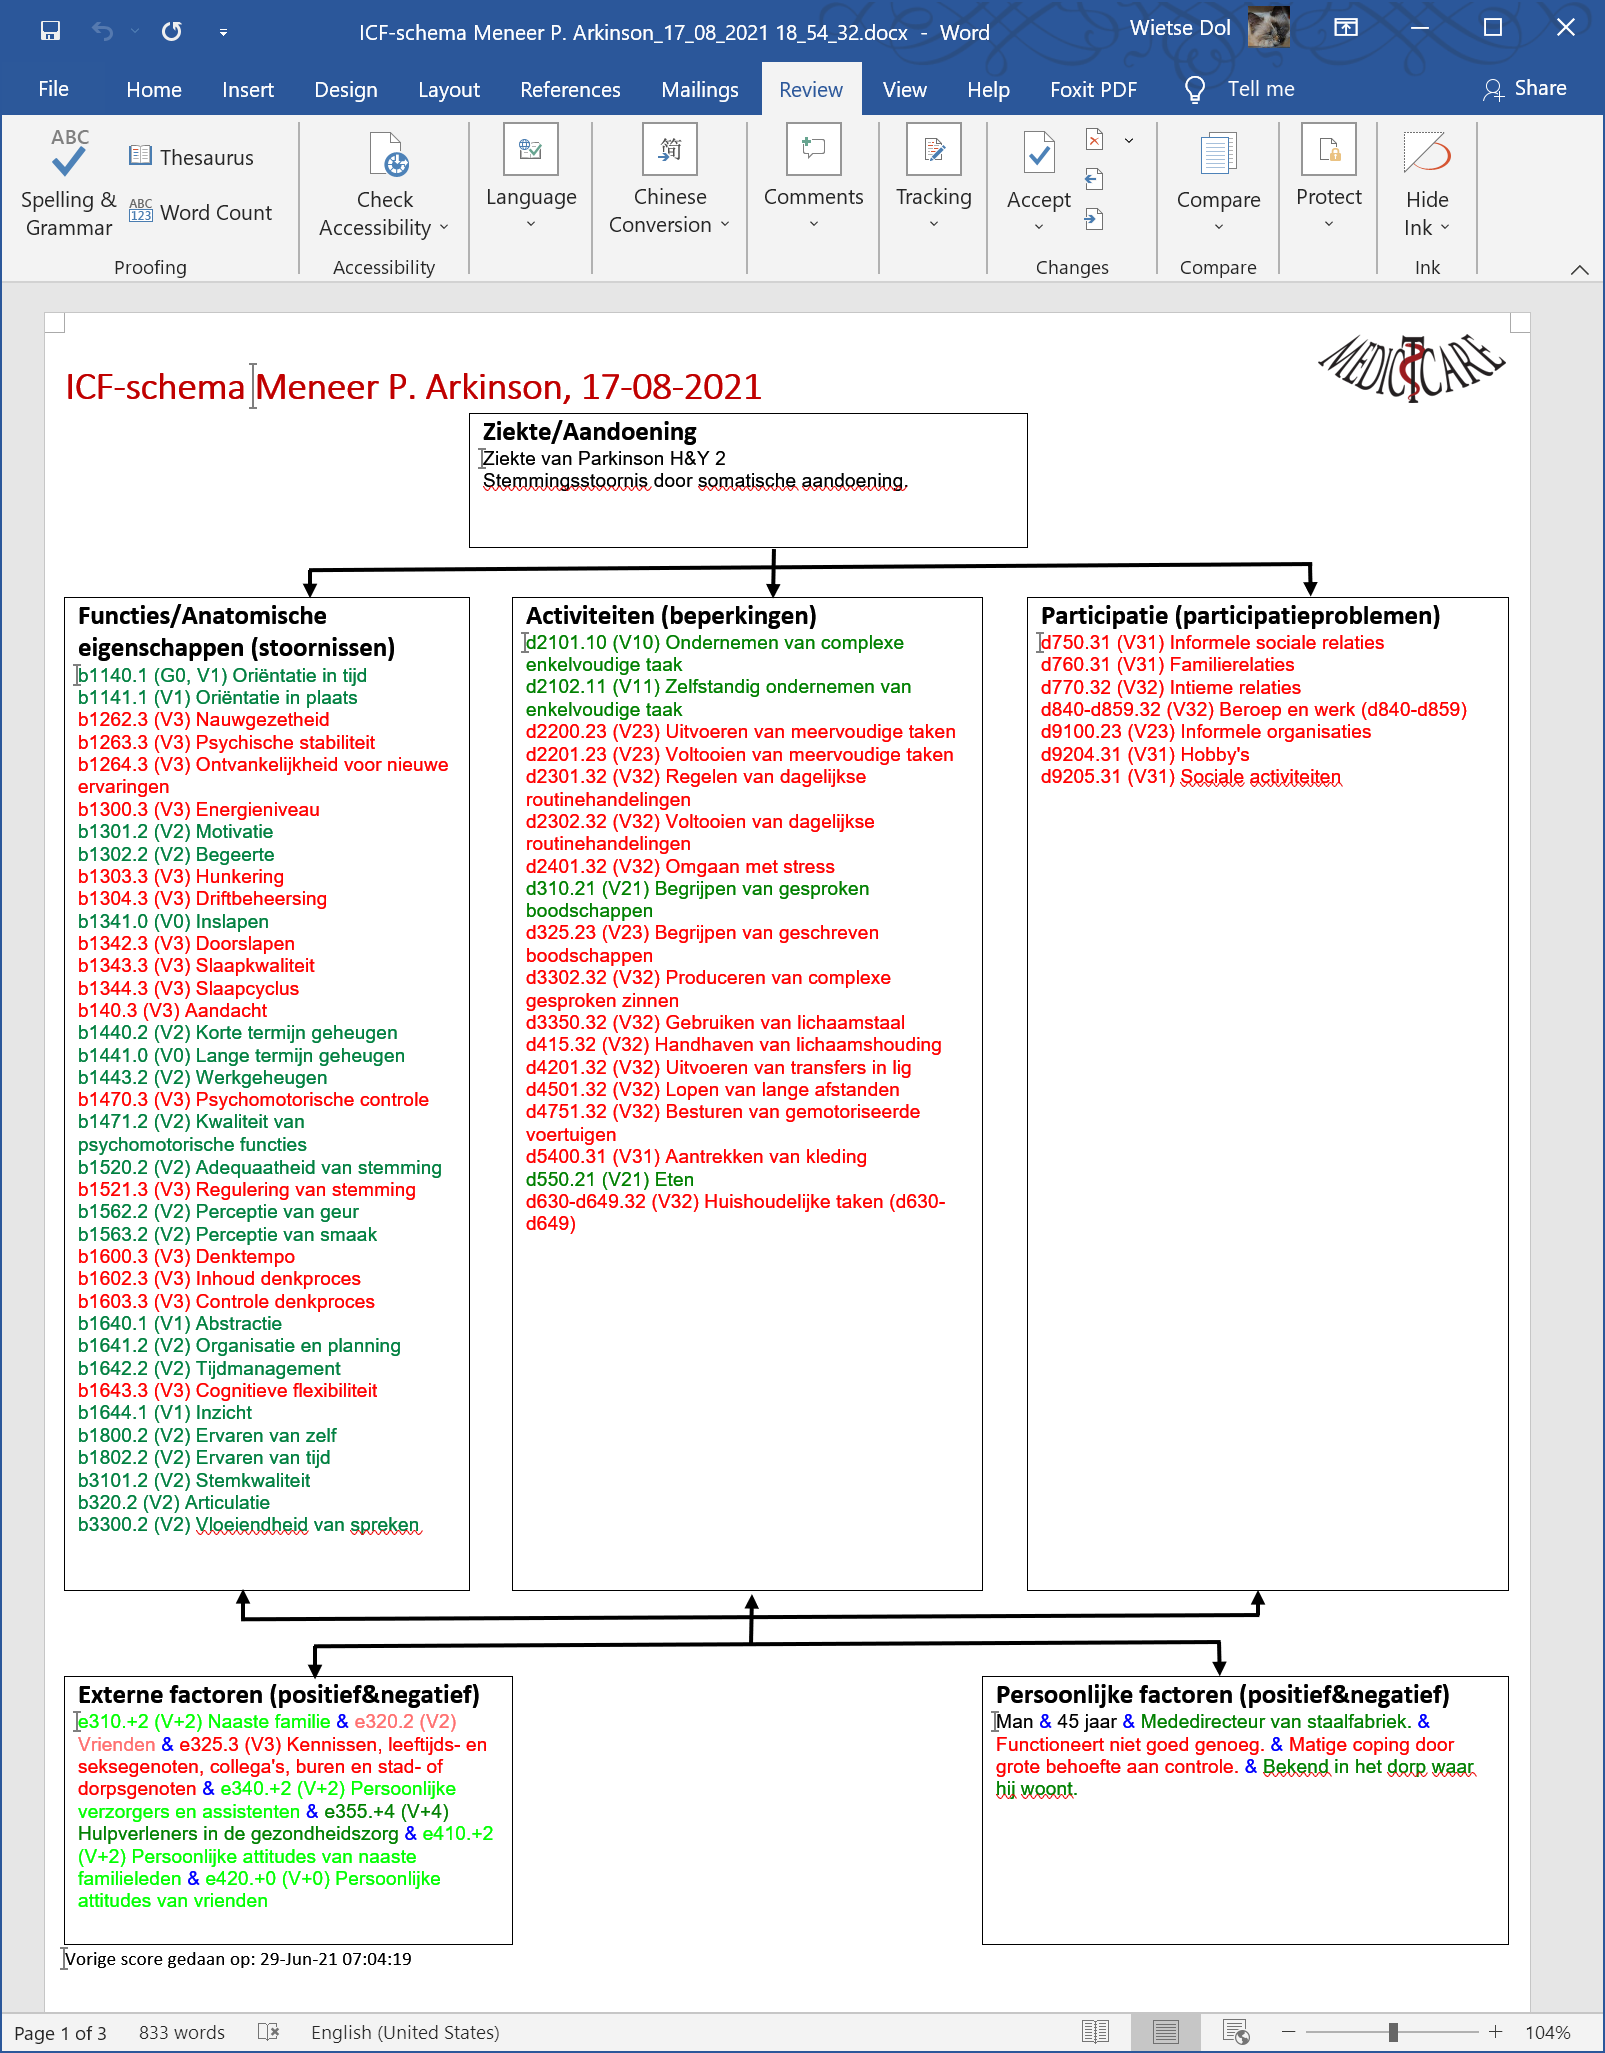Run the Spelling & Grammar check

pos(66,183)
